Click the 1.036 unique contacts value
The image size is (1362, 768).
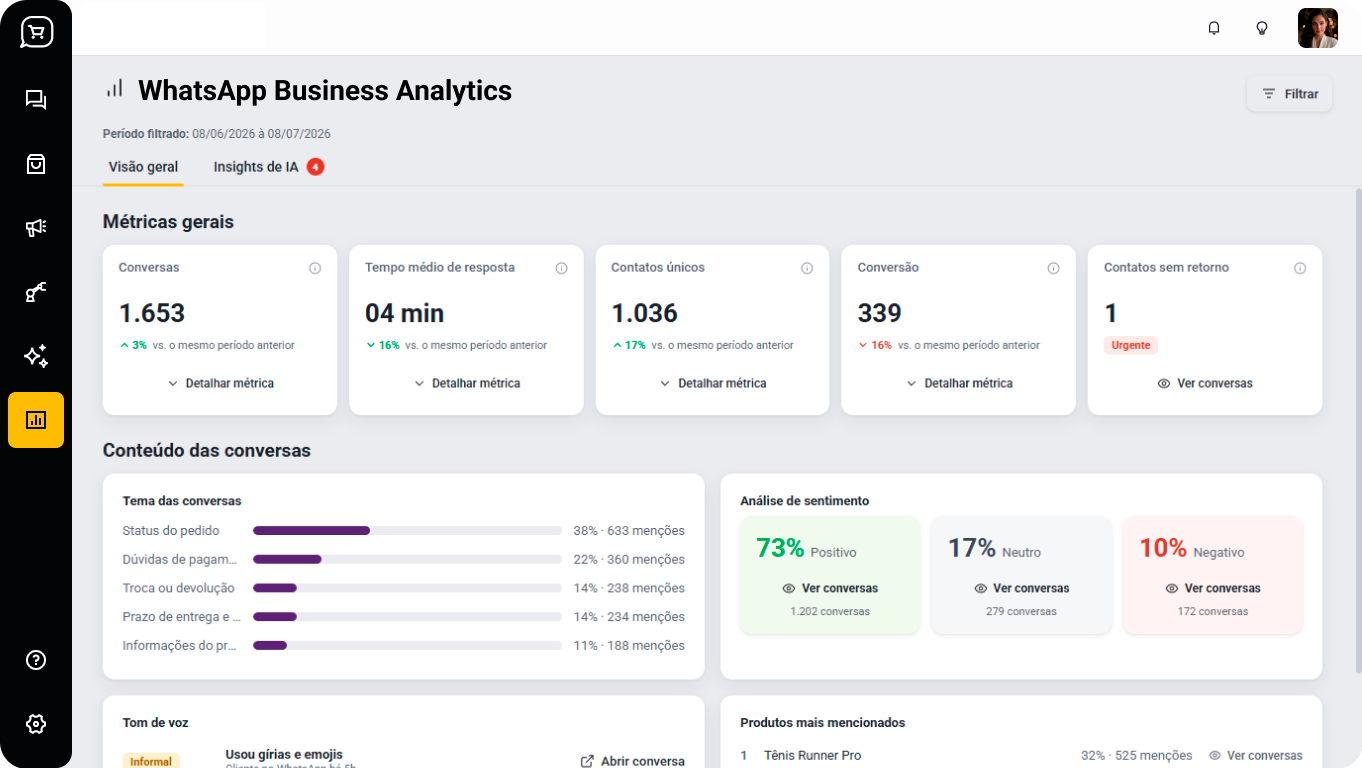click(644, 313)
